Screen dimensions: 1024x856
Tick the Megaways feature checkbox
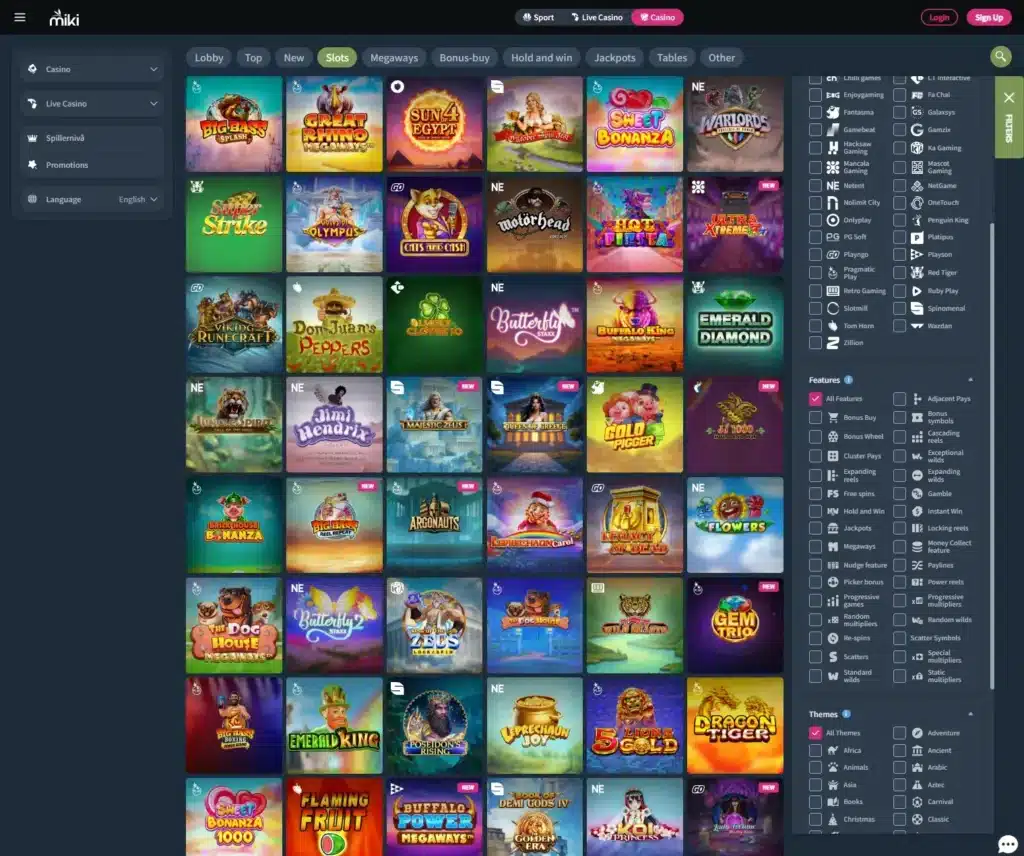click(x=815, y=547)
